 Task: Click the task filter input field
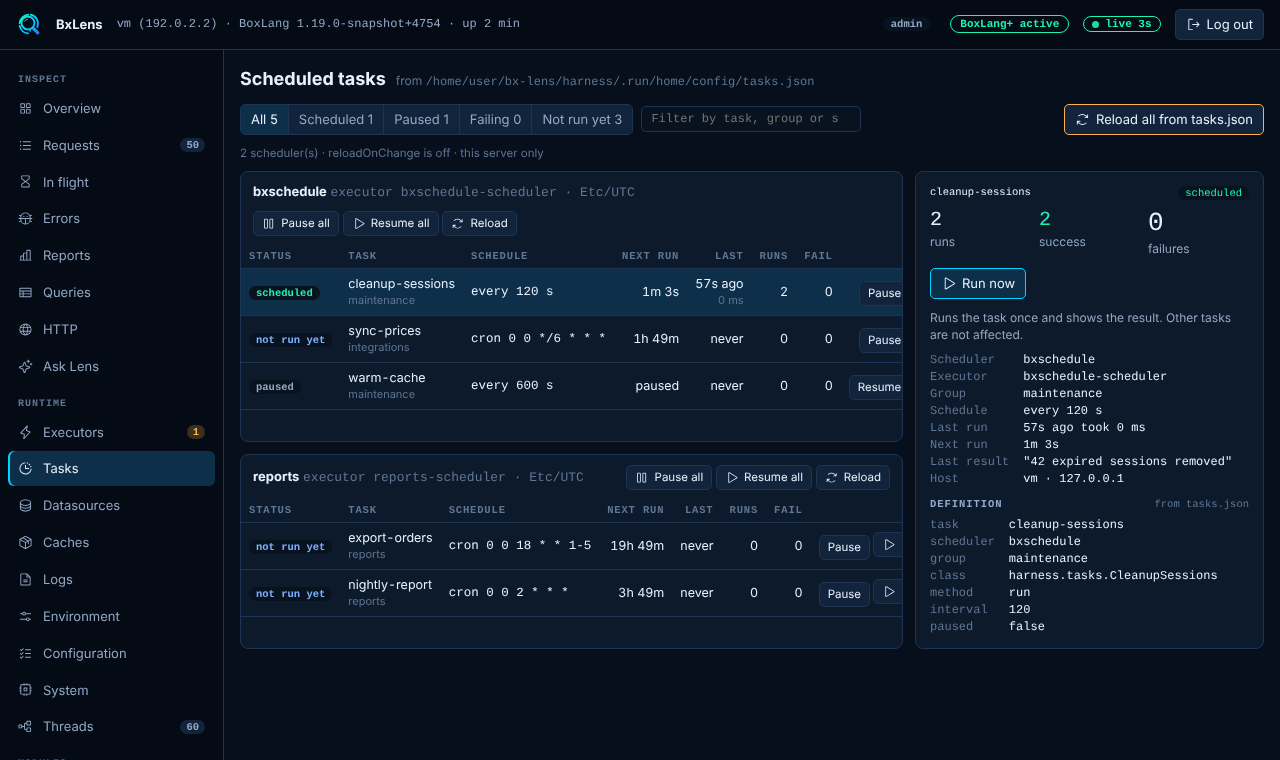[x=751, y=119]
